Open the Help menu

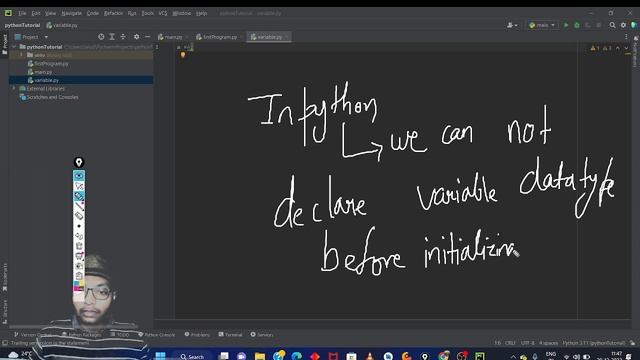[x=201, y=13]
